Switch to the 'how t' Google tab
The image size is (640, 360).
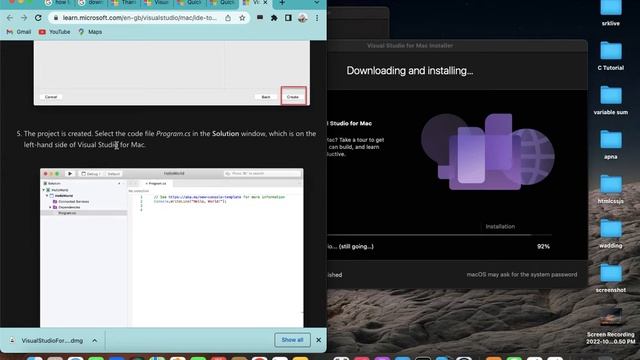(58, 3)
